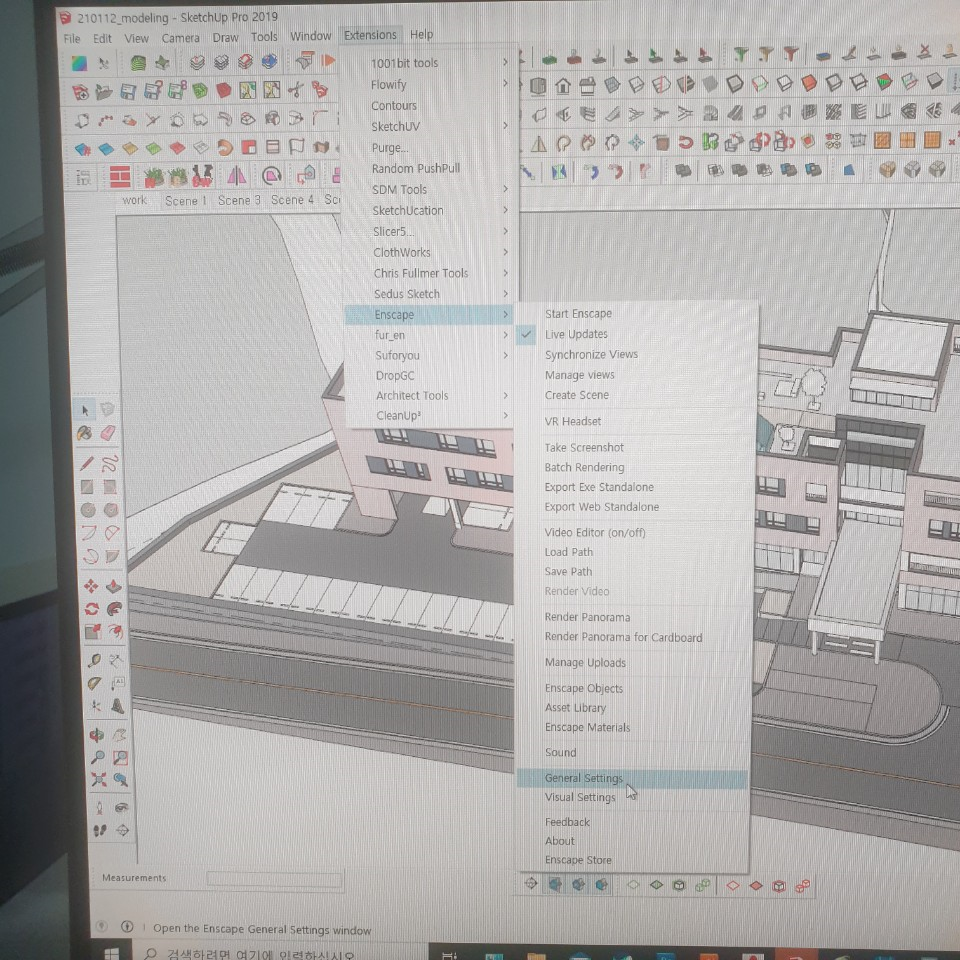Activate the pencil Line tool
The width and height of the screenshot is (960, 960).
pyautogui.click(x=87, y=463)
